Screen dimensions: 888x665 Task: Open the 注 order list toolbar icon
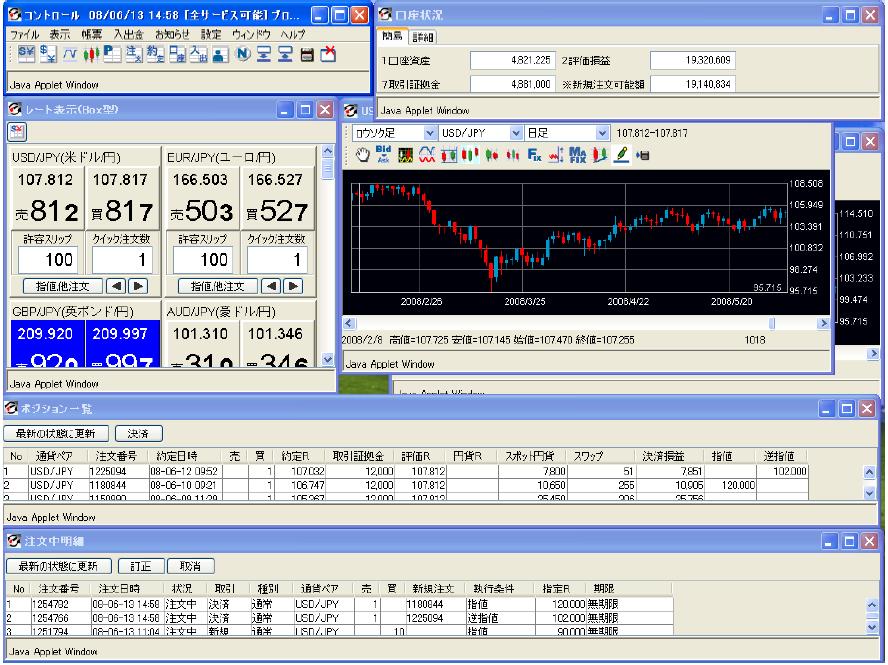coord(134,54)
